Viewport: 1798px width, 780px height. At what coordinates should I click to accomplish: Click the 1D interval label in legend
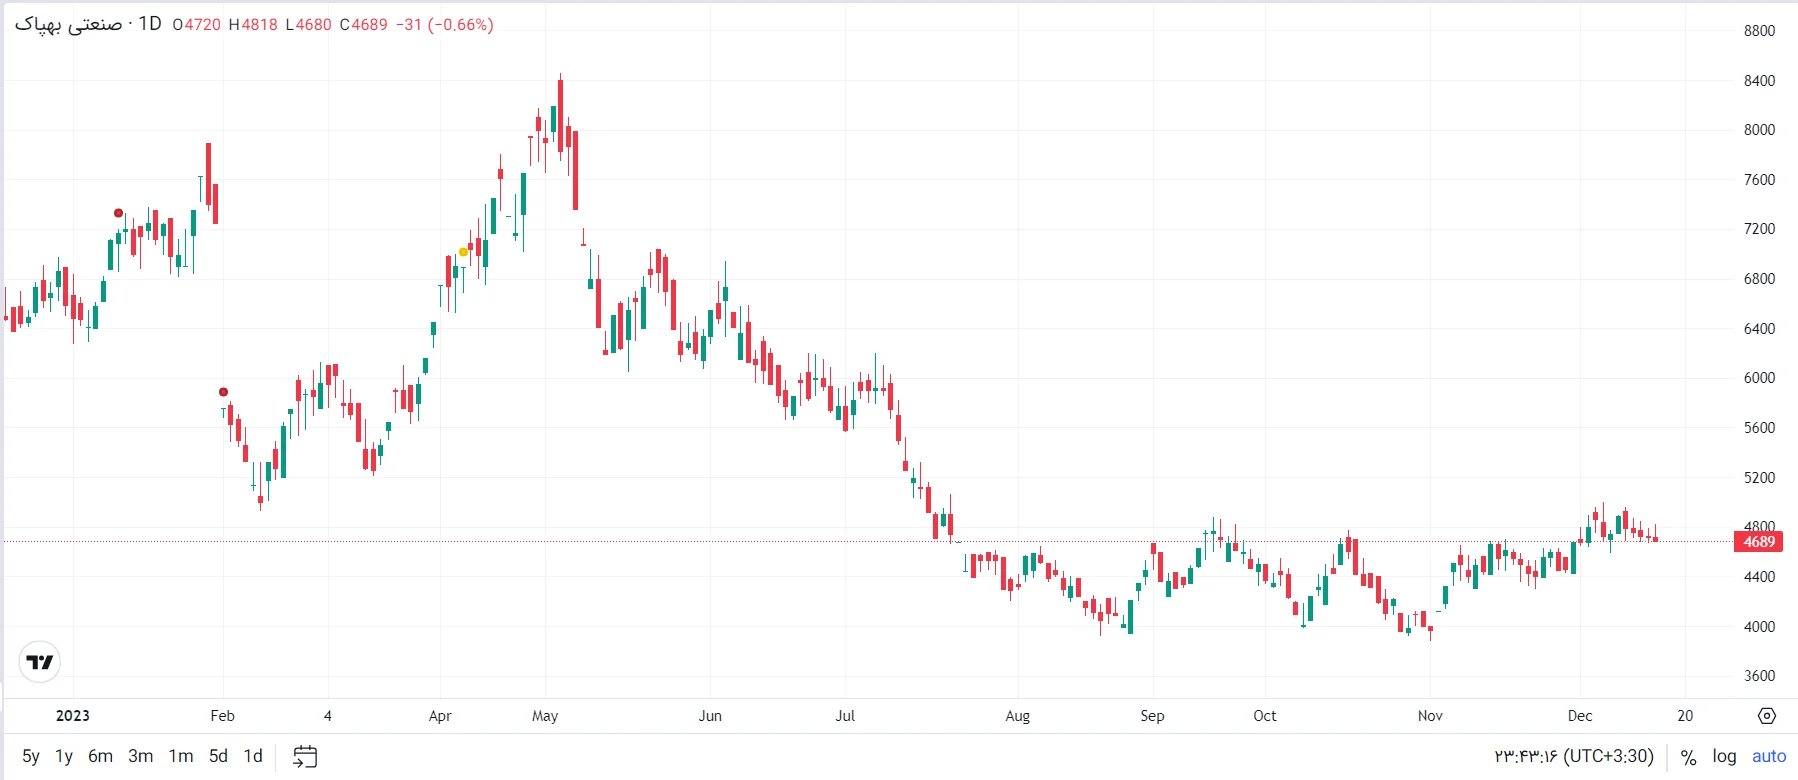click(x=150, y=24)
